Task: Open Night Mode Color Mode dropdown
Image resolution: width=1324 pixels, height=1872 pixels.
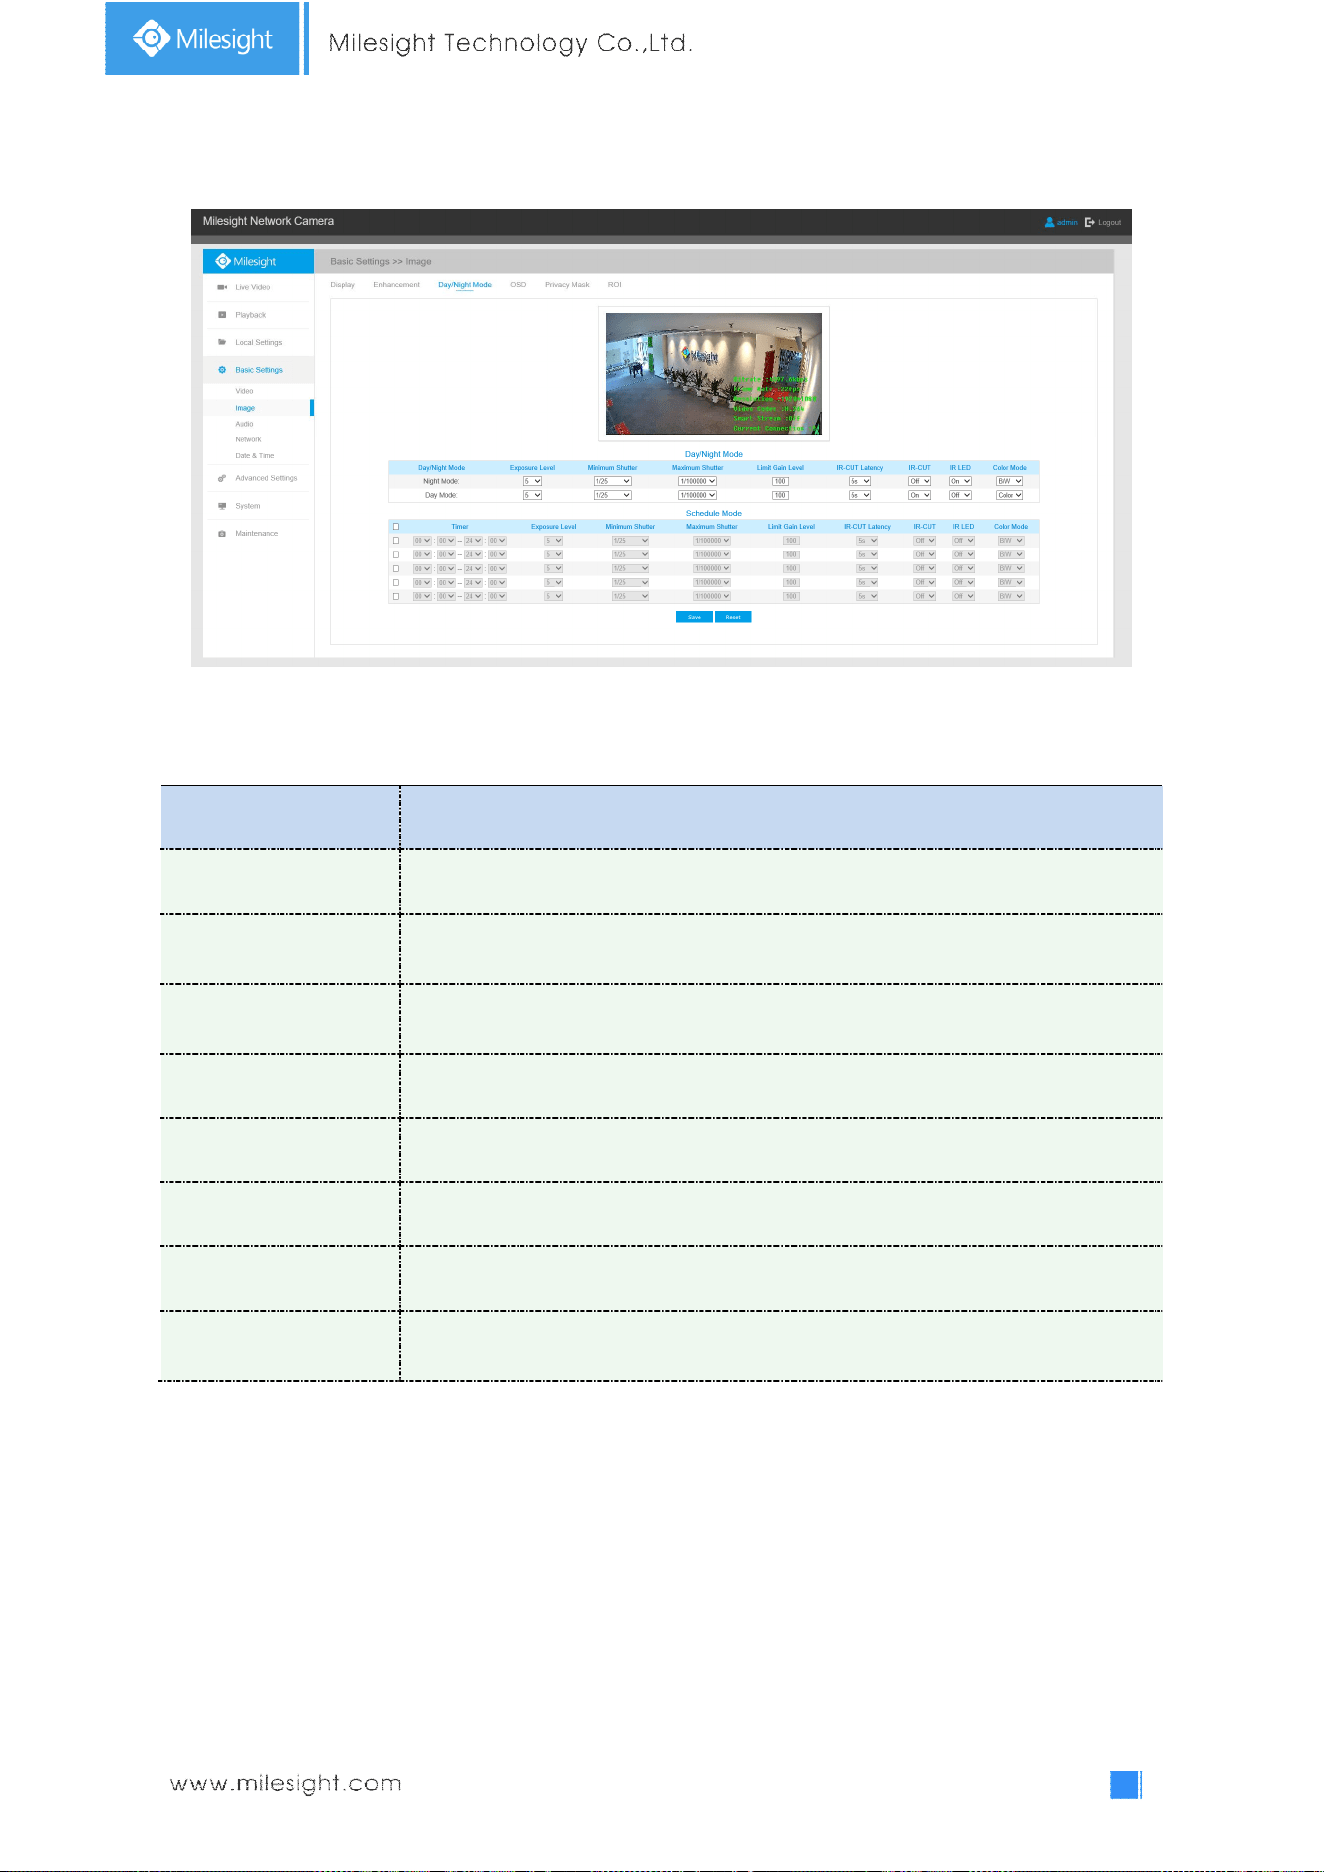Action: pos(1010,481)
